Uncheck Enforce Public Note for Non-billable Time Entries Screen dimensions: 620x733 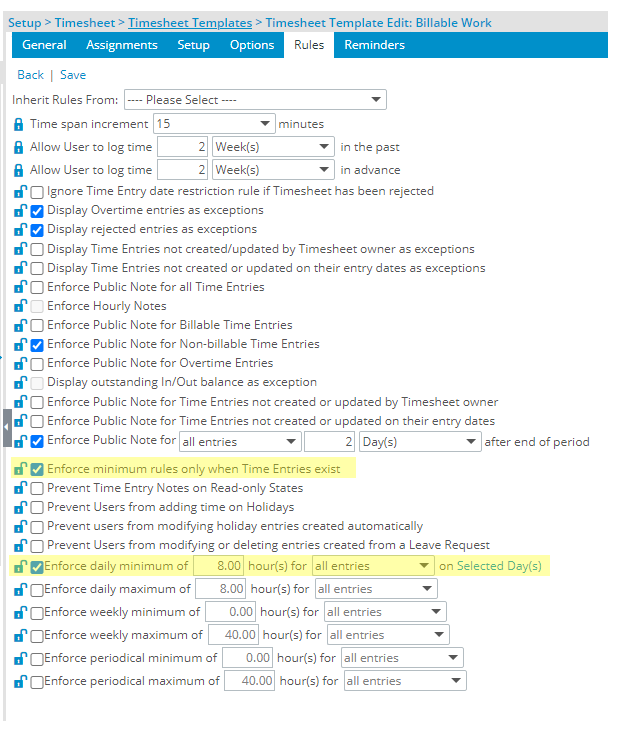click(x=37, y=345)
